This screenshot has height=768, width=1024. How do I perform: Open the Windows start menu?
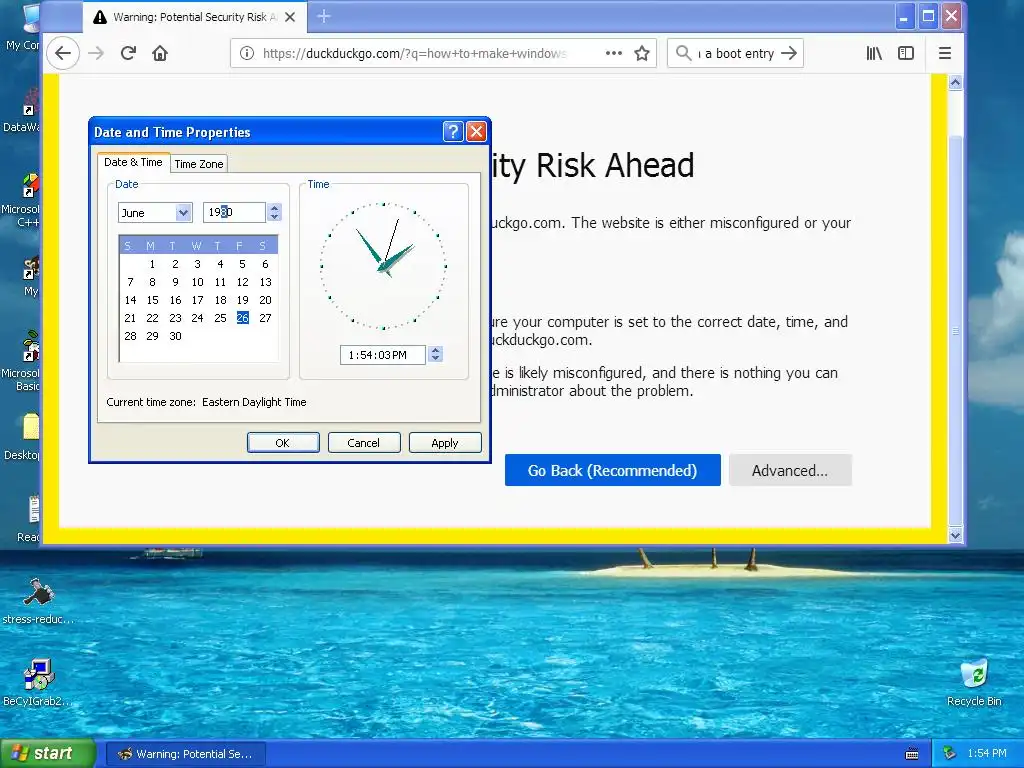(x=48, y=753)
